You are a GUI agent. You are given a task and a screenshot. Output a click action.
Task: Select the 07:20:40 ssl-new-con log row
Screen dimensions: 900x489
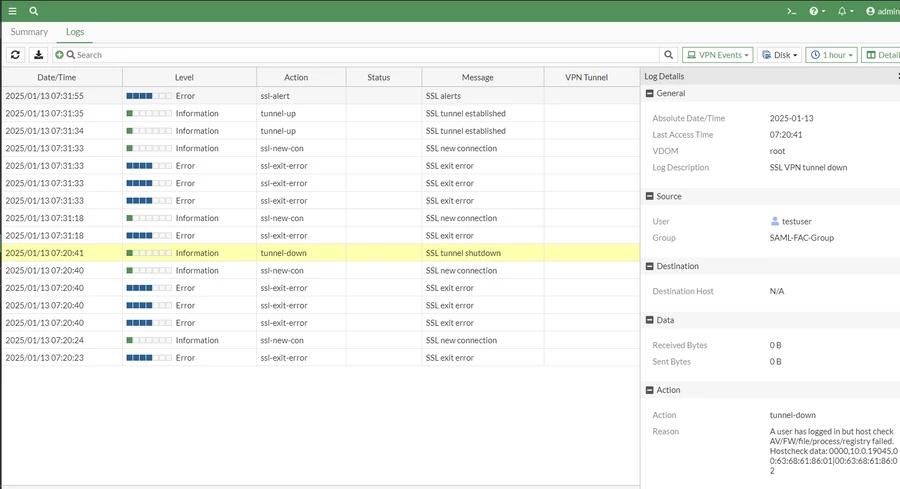(321, 270)
